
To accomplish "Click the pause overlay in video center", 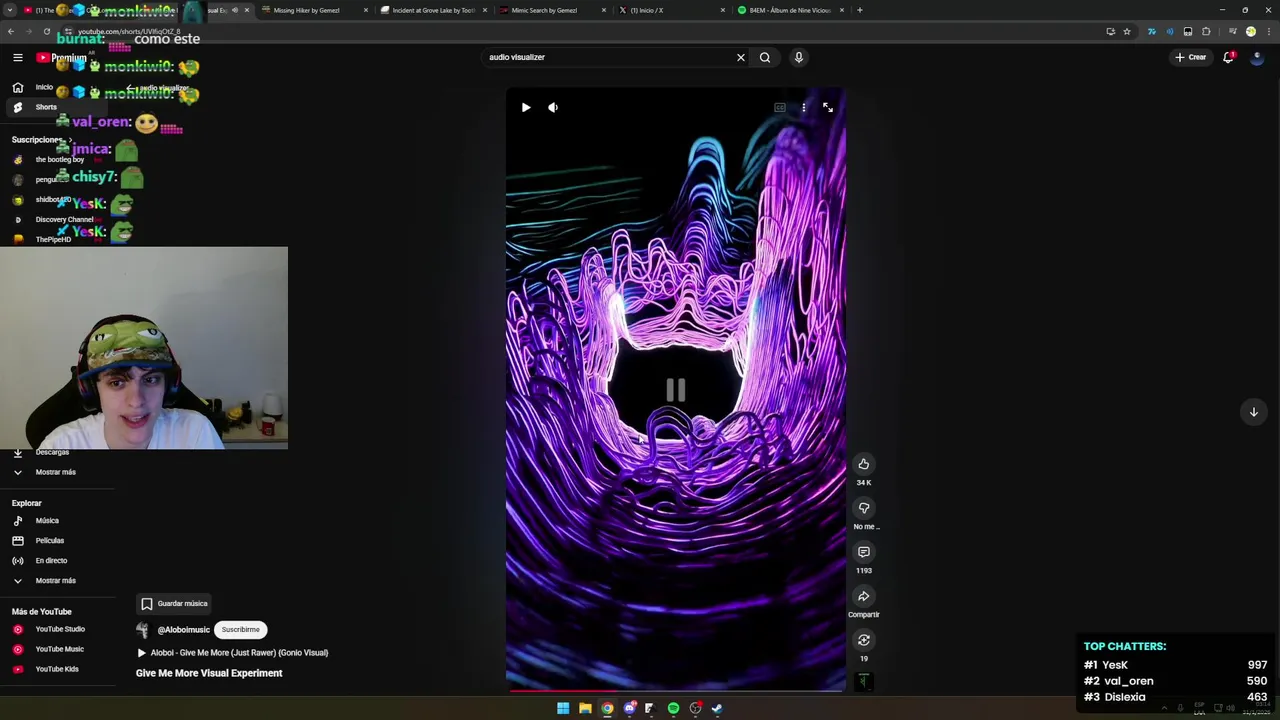I will click(676, 390).
